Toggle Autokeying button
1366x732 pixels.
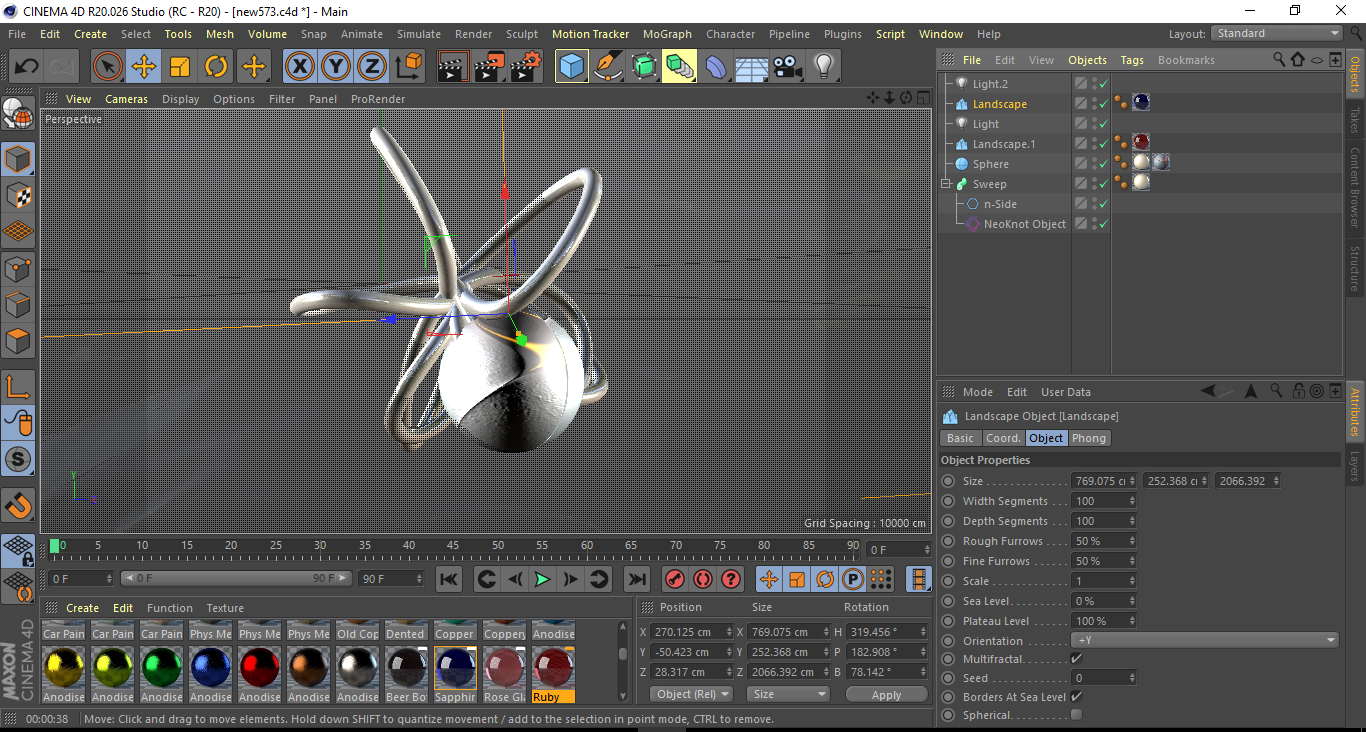coord(703,579)
